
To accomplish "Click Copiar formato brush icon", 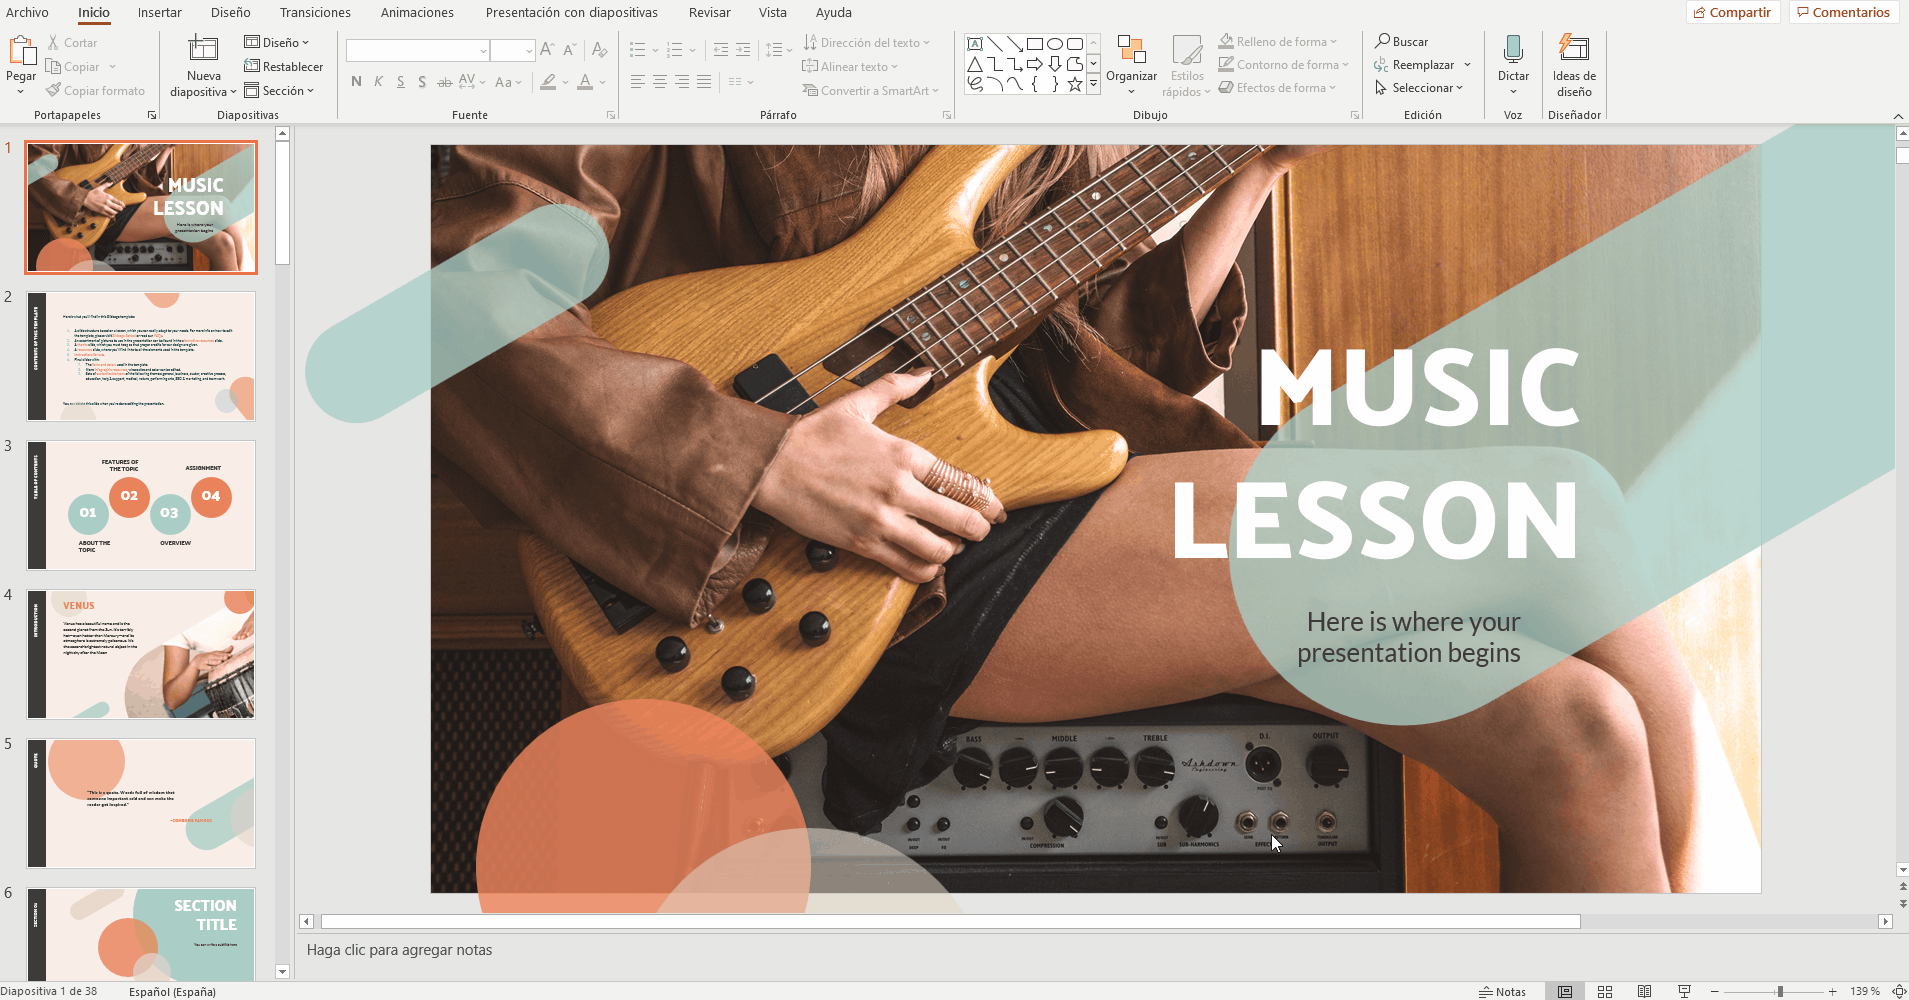I will [53, 91].
